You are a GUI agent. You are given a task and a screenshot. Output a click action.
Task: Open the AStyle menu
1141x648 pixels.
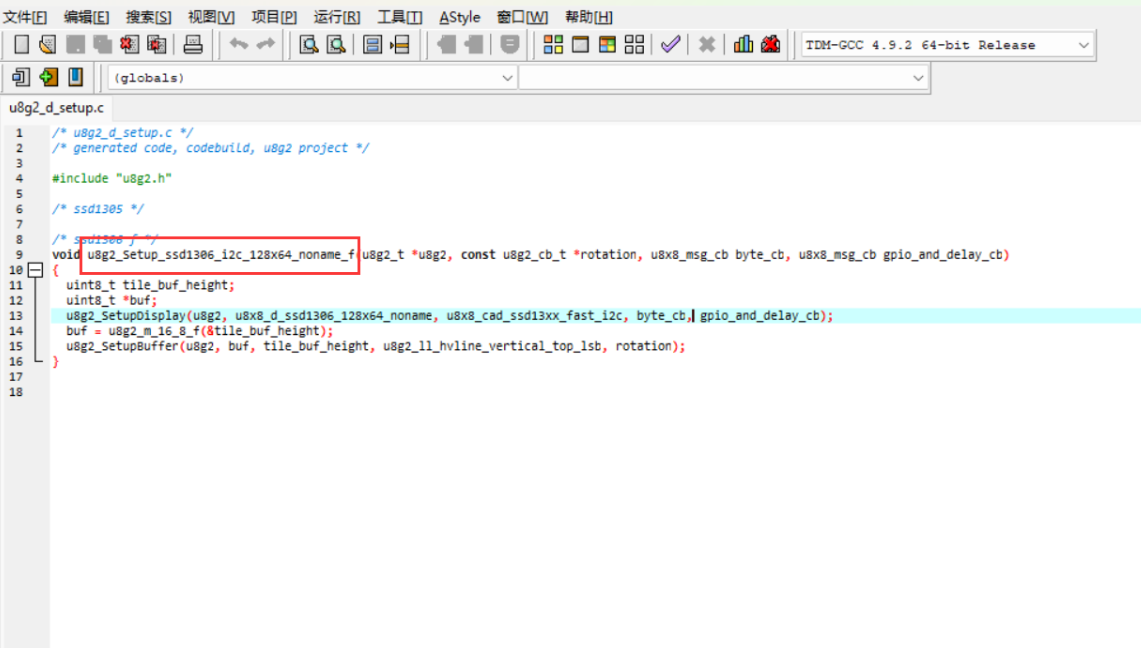(459, 17)
